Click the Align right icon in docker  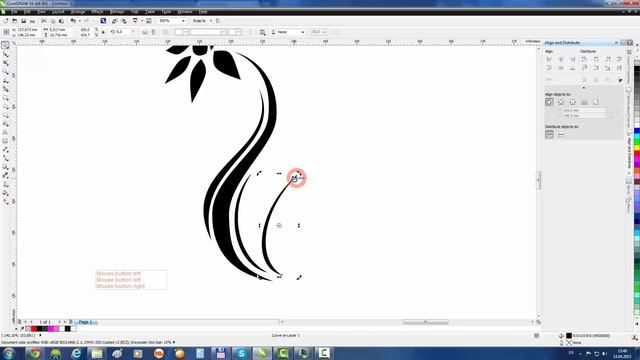coord(573,60)
